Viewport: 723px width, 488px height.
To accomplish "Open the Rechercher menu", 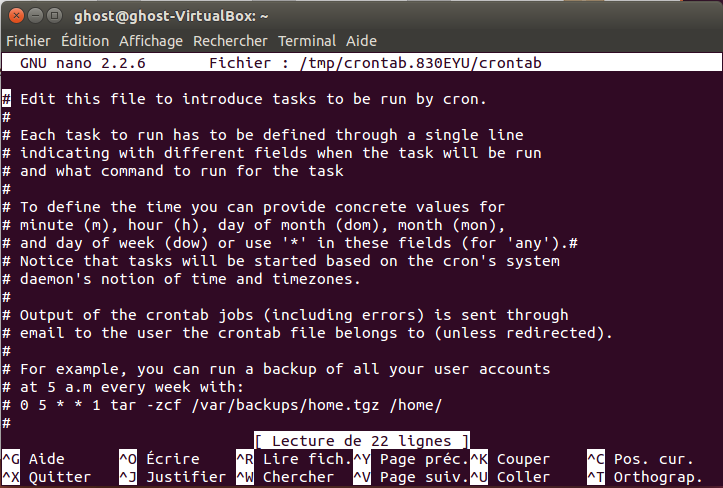I will (x=230, y=41).
